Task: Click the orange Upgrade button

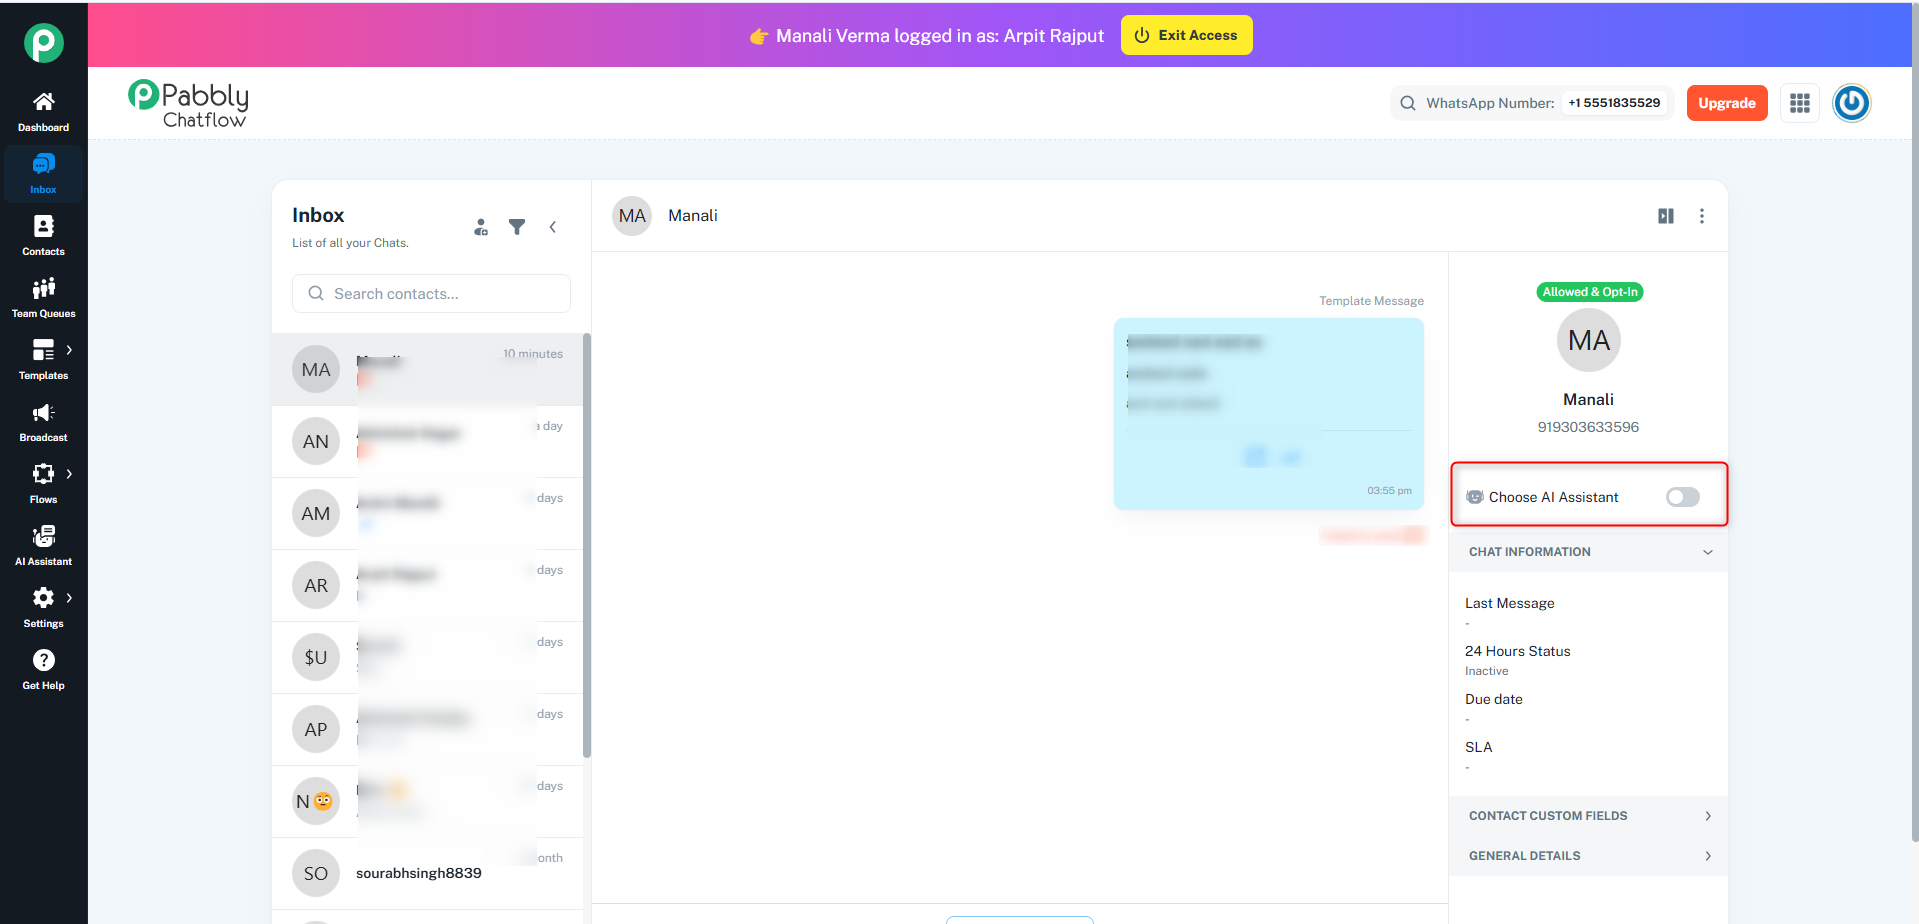Action: 1727,103
